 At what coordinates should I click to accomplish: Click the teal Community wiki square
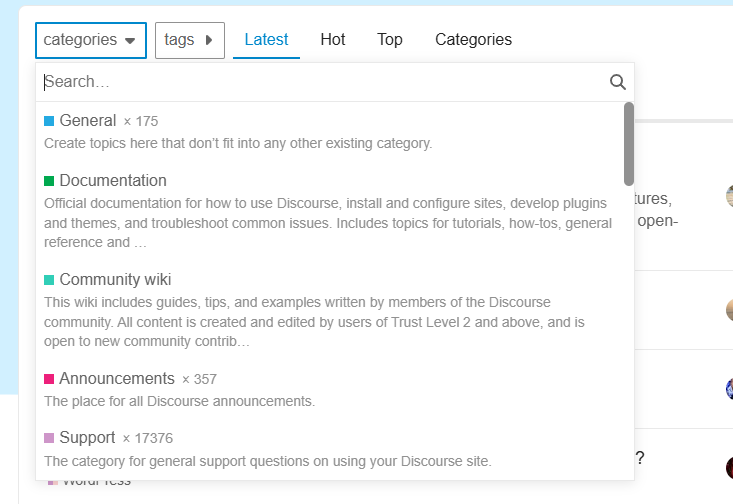(x=49, y=280)
